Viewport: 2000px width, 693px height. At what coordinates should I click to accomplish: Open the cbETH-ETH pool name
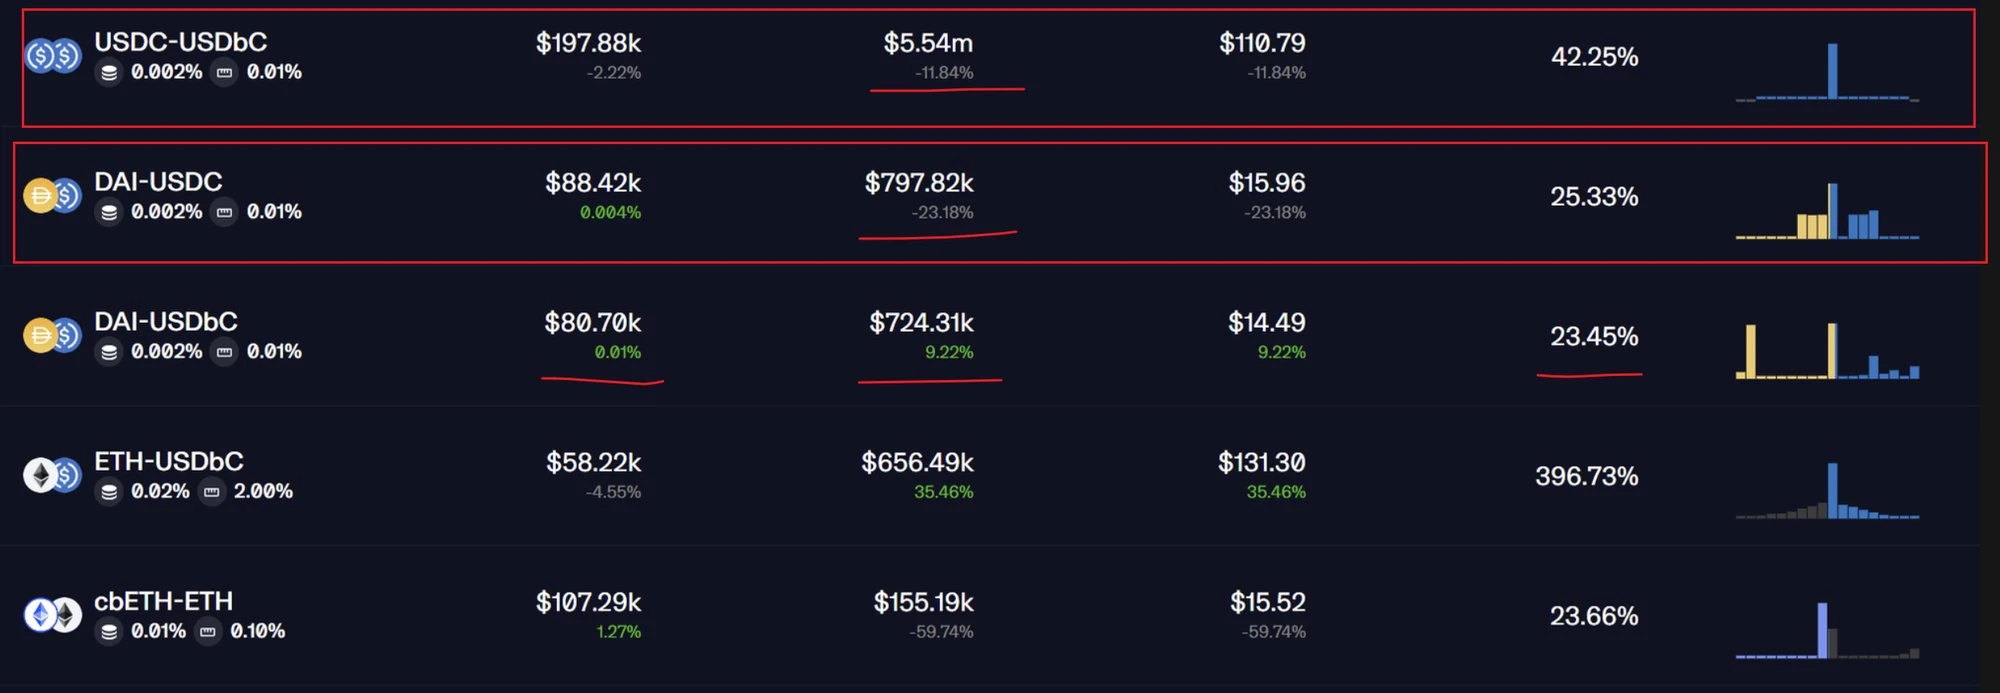(163, 602)
